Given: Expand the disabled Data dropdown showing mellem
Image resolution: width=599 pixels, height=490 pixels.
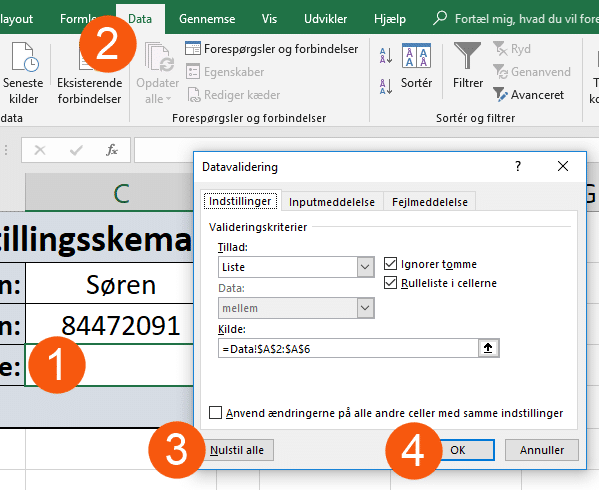Looking at the screenshot, I should [365, 308].
